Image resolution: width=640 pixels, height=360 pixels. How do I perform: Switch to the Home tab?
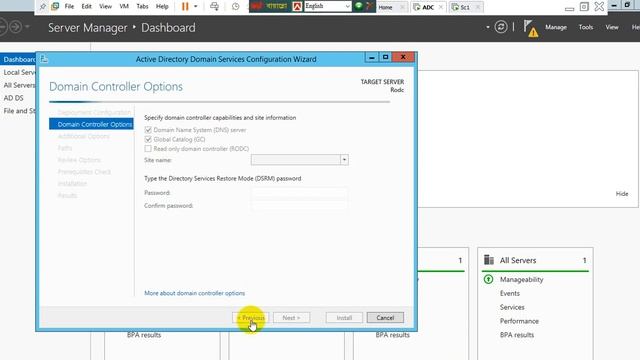(385, 7)
